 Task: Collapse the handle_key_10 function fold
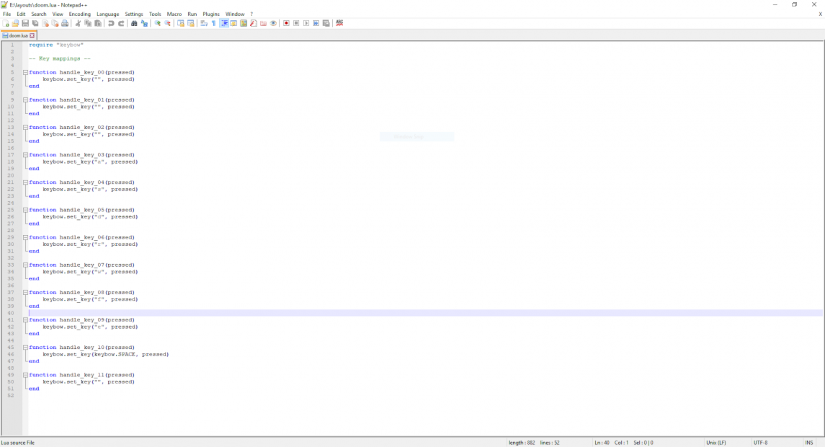pos(25,348)
